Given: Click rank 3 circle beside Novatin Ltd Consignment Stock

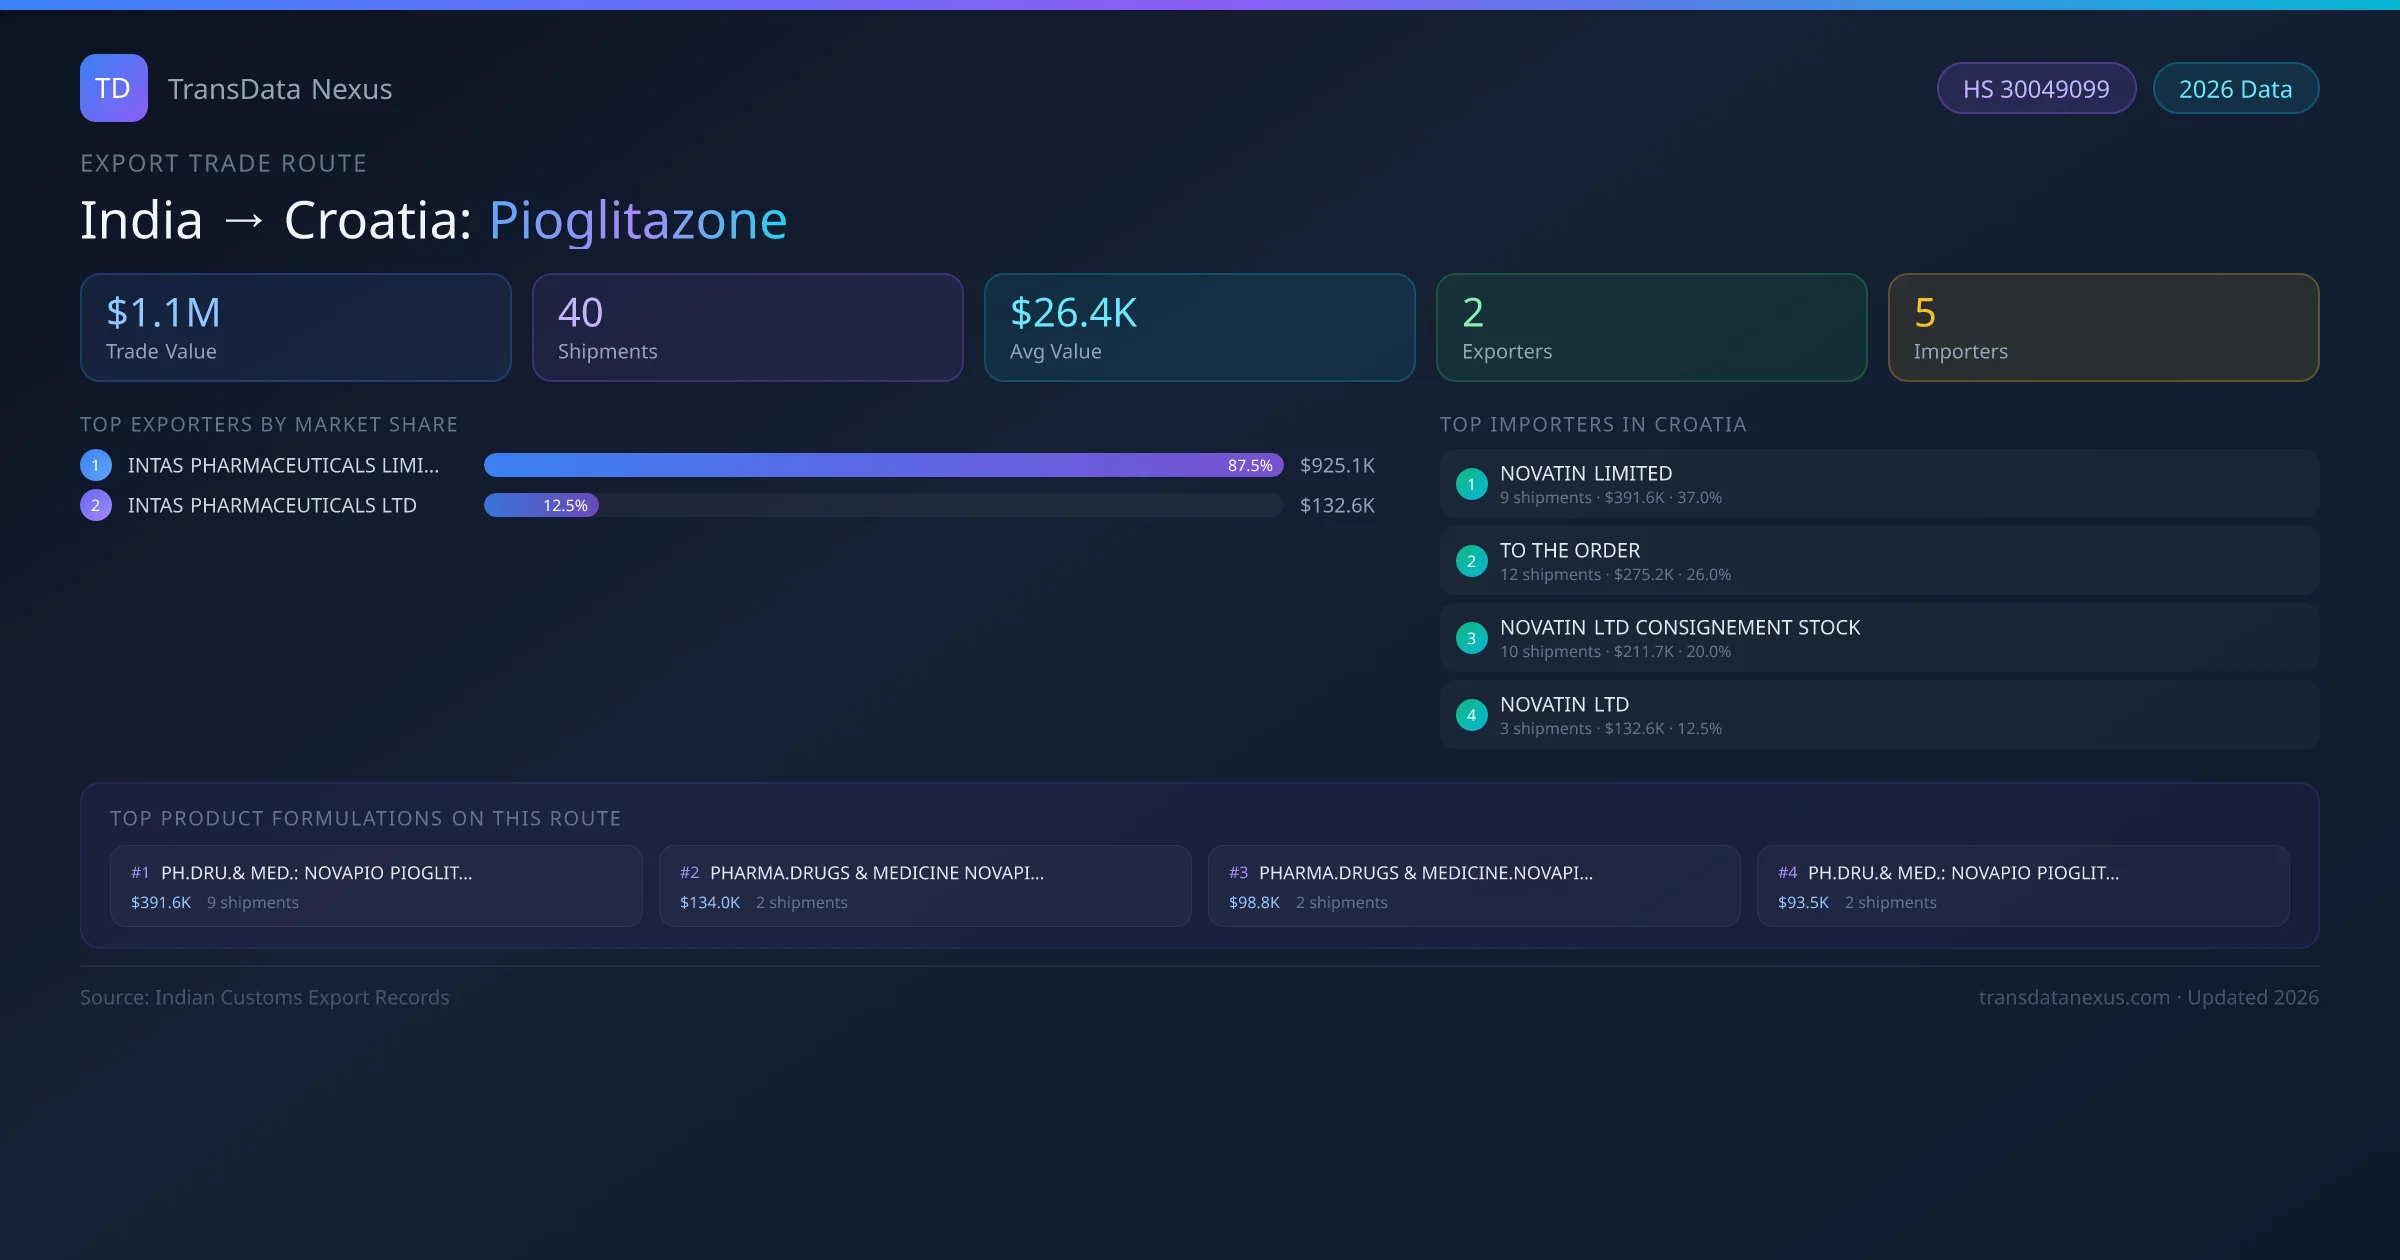Looking at the screenshot, I should (1471, 638).
